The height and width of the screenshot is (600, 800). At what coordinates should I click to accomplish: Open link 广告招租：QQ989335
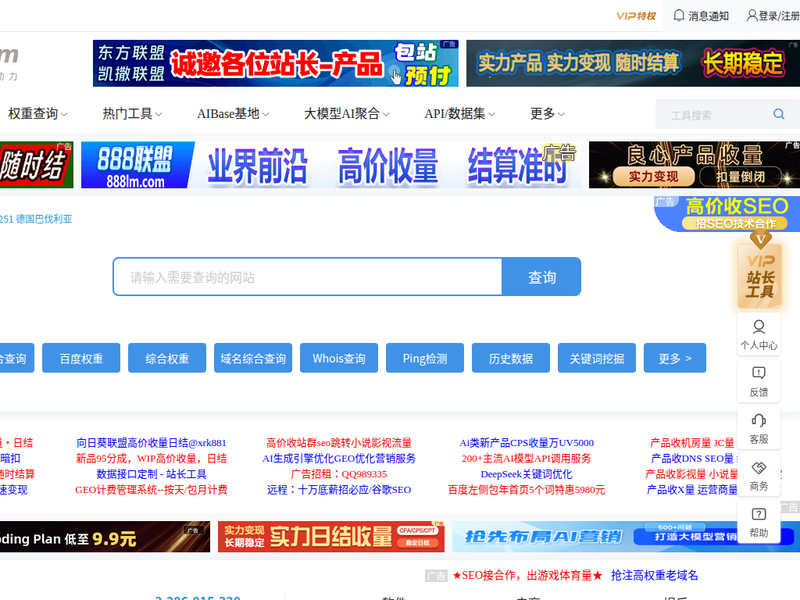339,474
